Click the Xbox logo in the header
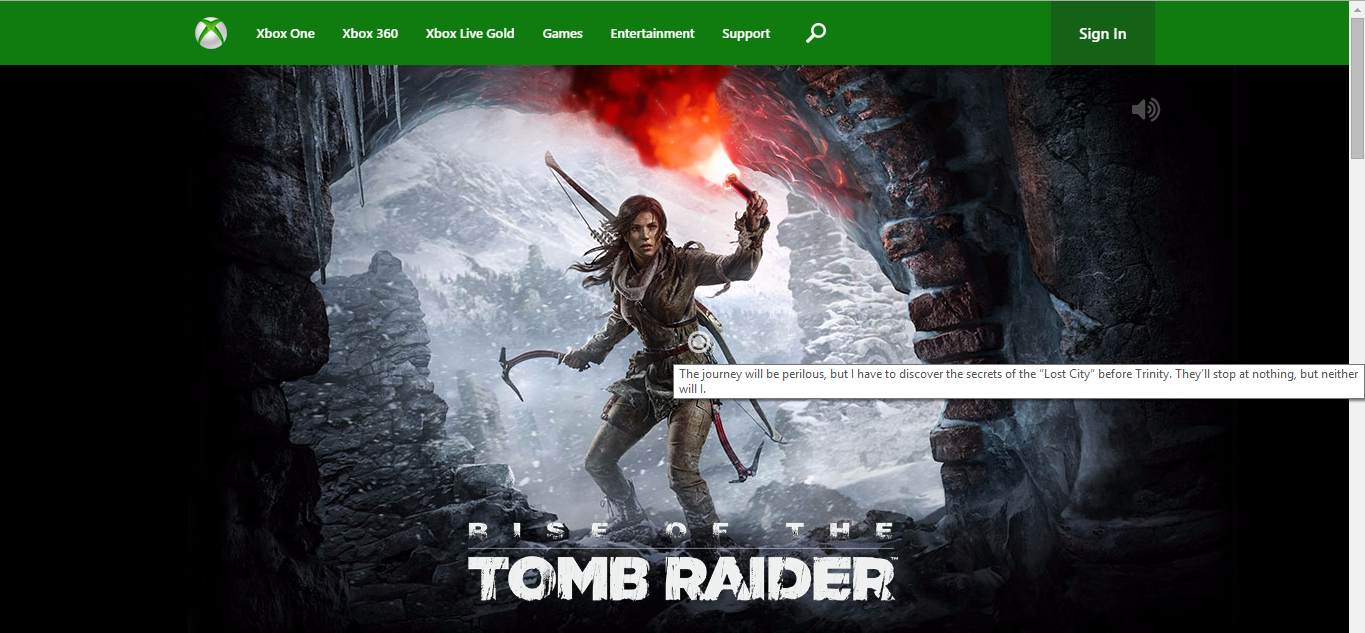 tap(211, 33)
